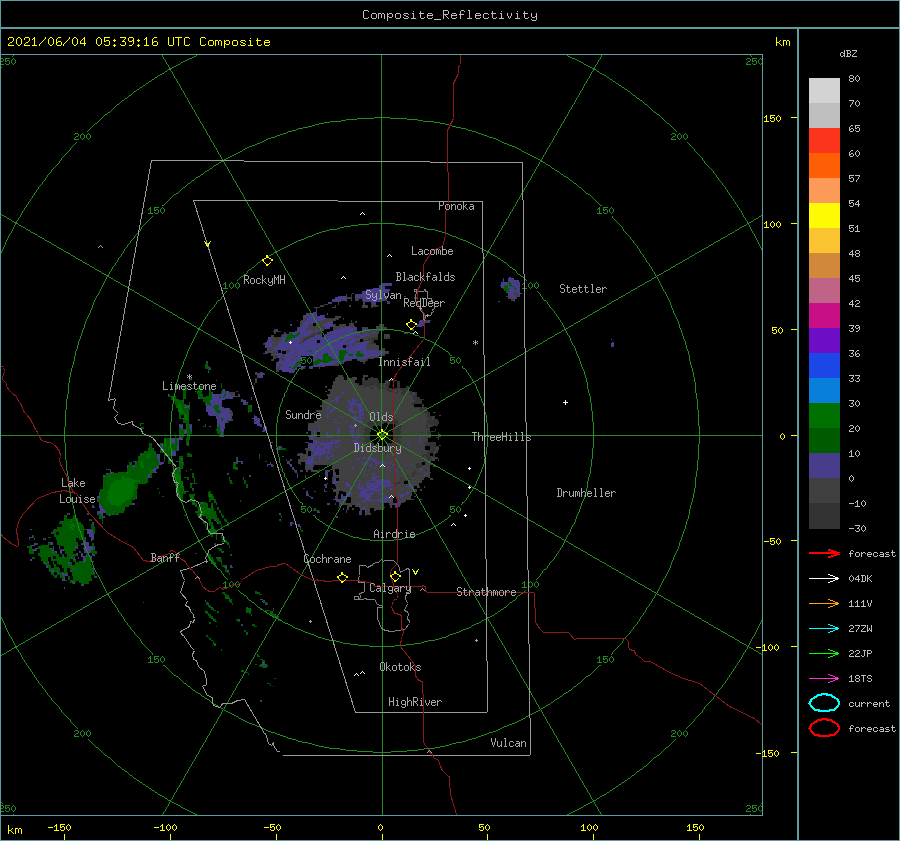
Task: Click the magenta 18TS arrow in legend
Action: coord(824,679)
